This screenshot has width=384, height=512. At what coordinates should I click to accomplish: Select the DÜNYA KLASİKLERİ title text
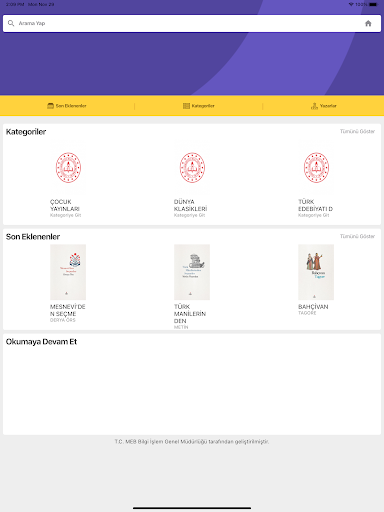(x=190, y=205)
